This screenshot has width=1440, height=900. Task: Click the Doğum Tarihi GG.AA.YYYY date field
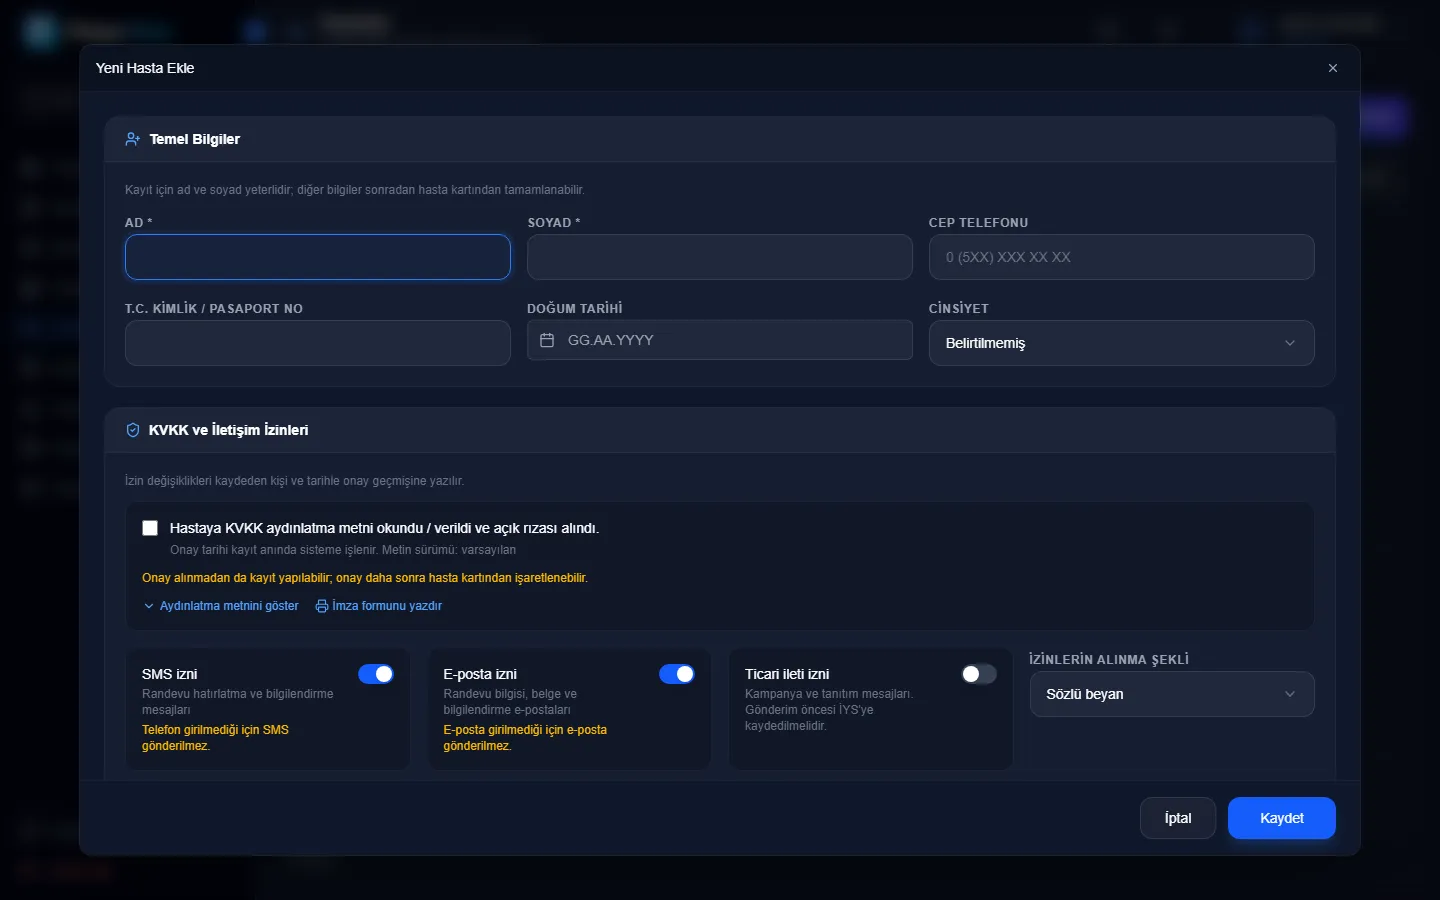tap(720, 340)
